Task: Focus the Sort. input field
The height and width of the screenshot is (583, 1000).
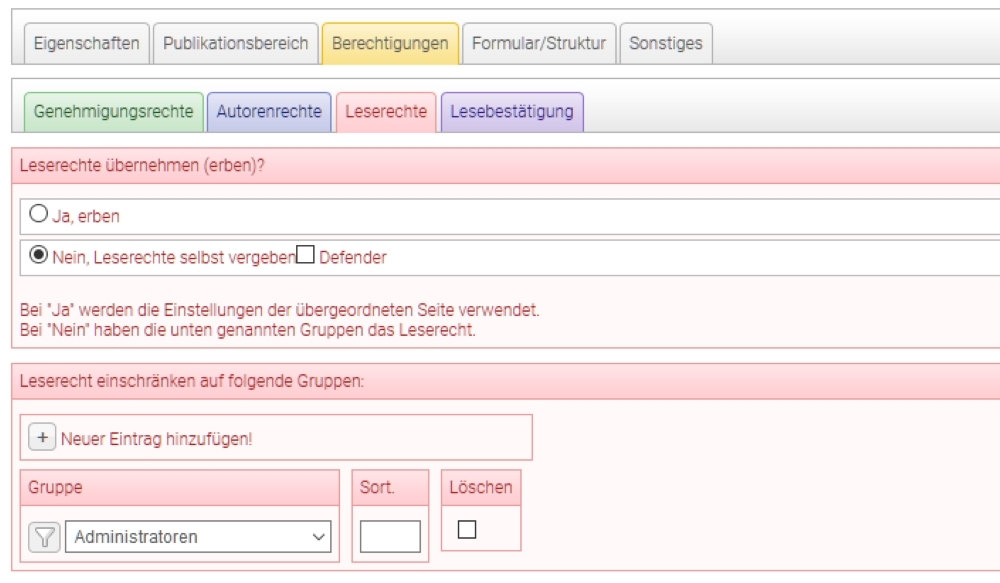Action: coord(390,537)
